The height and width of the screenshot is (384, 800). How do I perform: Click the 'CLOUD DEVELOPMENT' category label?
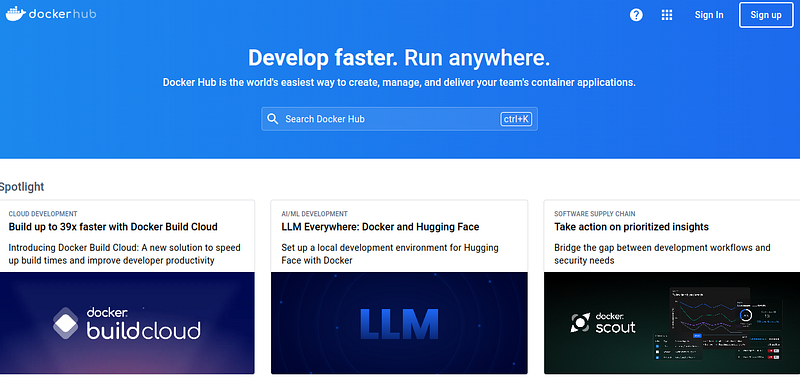(x=43, y=214)
